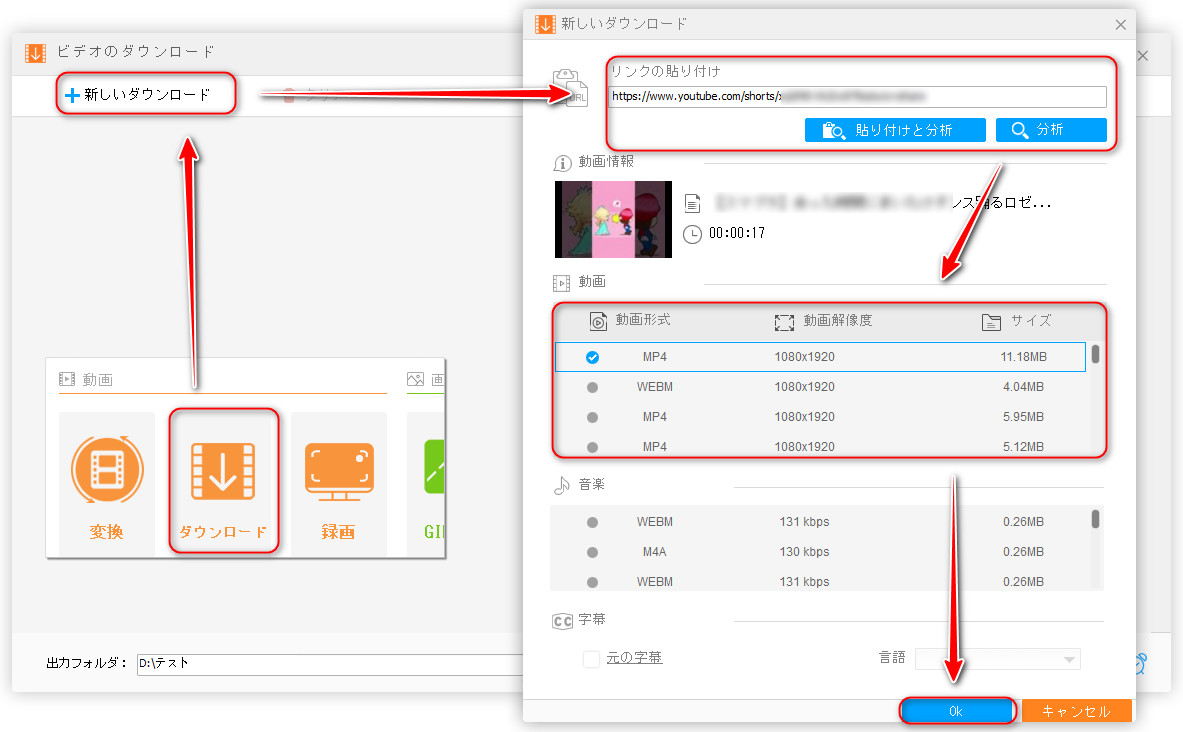Click the 動画情報 info icon
Image resolution: width=1183 pixels, height=732 pixels.
[x=562, y=162]
